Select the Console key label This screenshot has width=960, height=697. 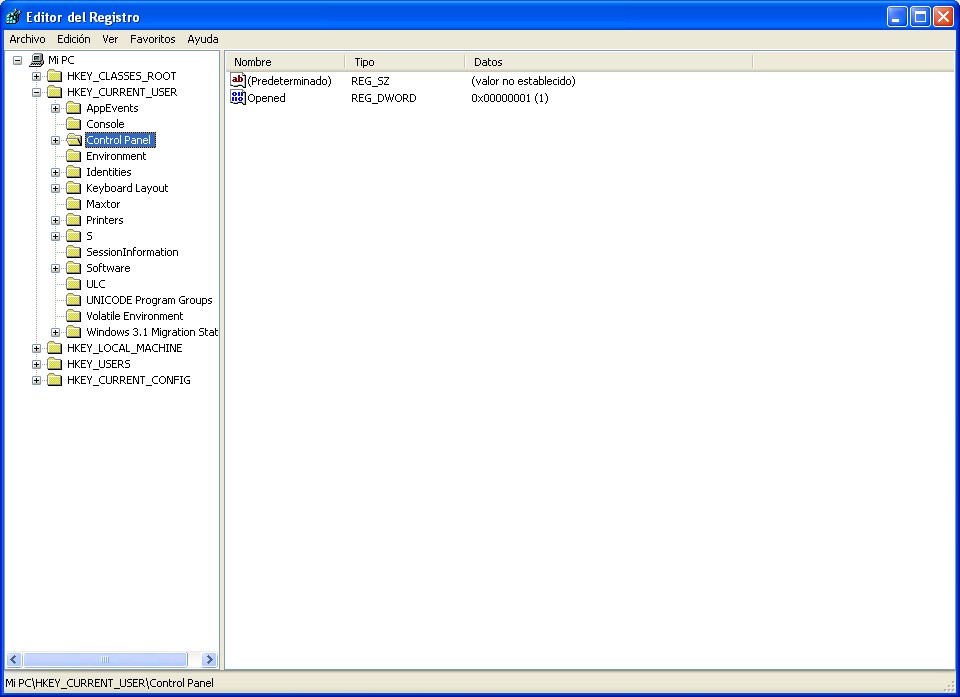[105, 124]
